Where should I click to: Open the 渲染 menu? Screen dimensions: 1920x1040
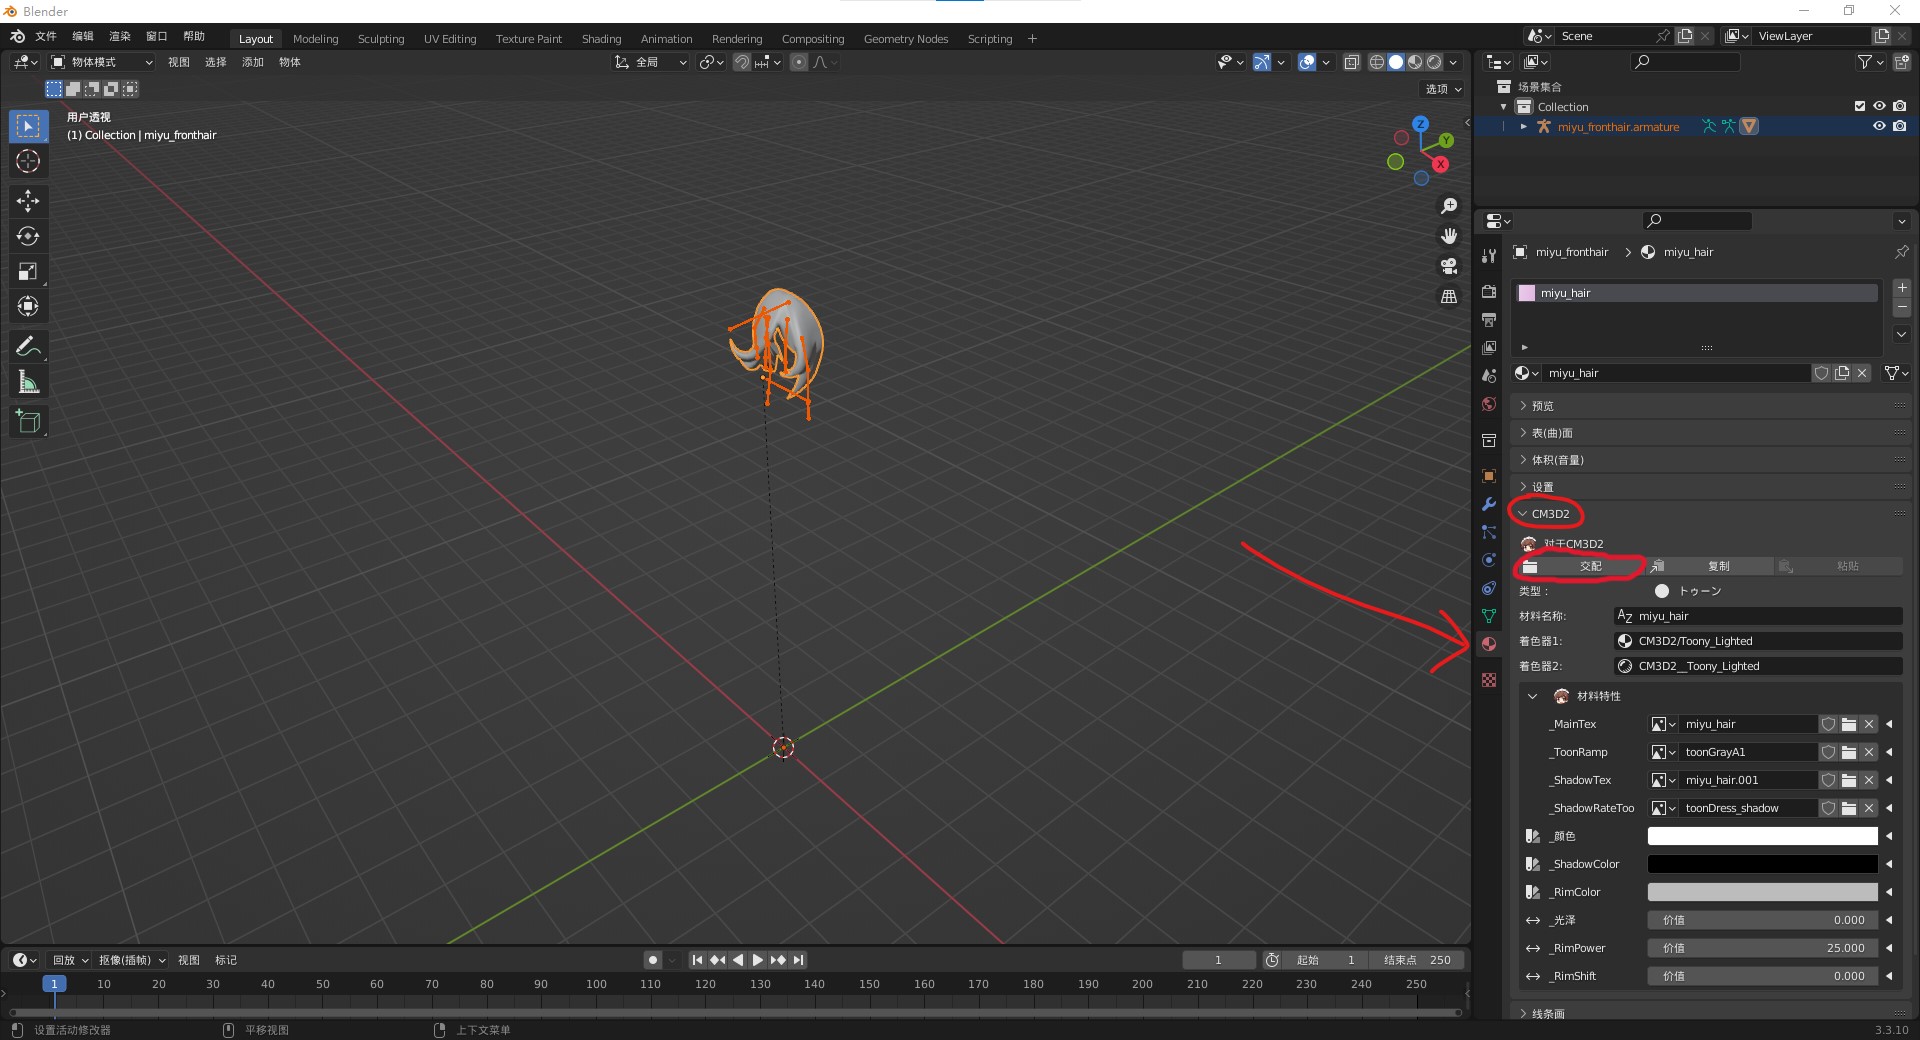click(120, 36)
